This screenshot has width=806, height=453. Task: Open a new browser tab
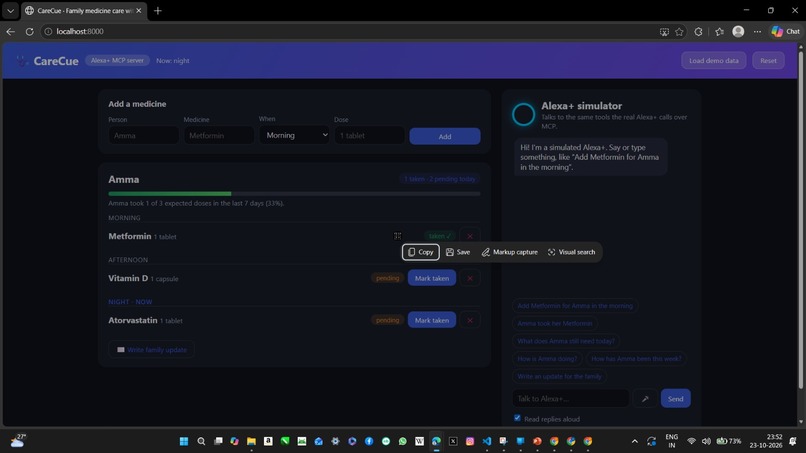(x=158, y=10)
